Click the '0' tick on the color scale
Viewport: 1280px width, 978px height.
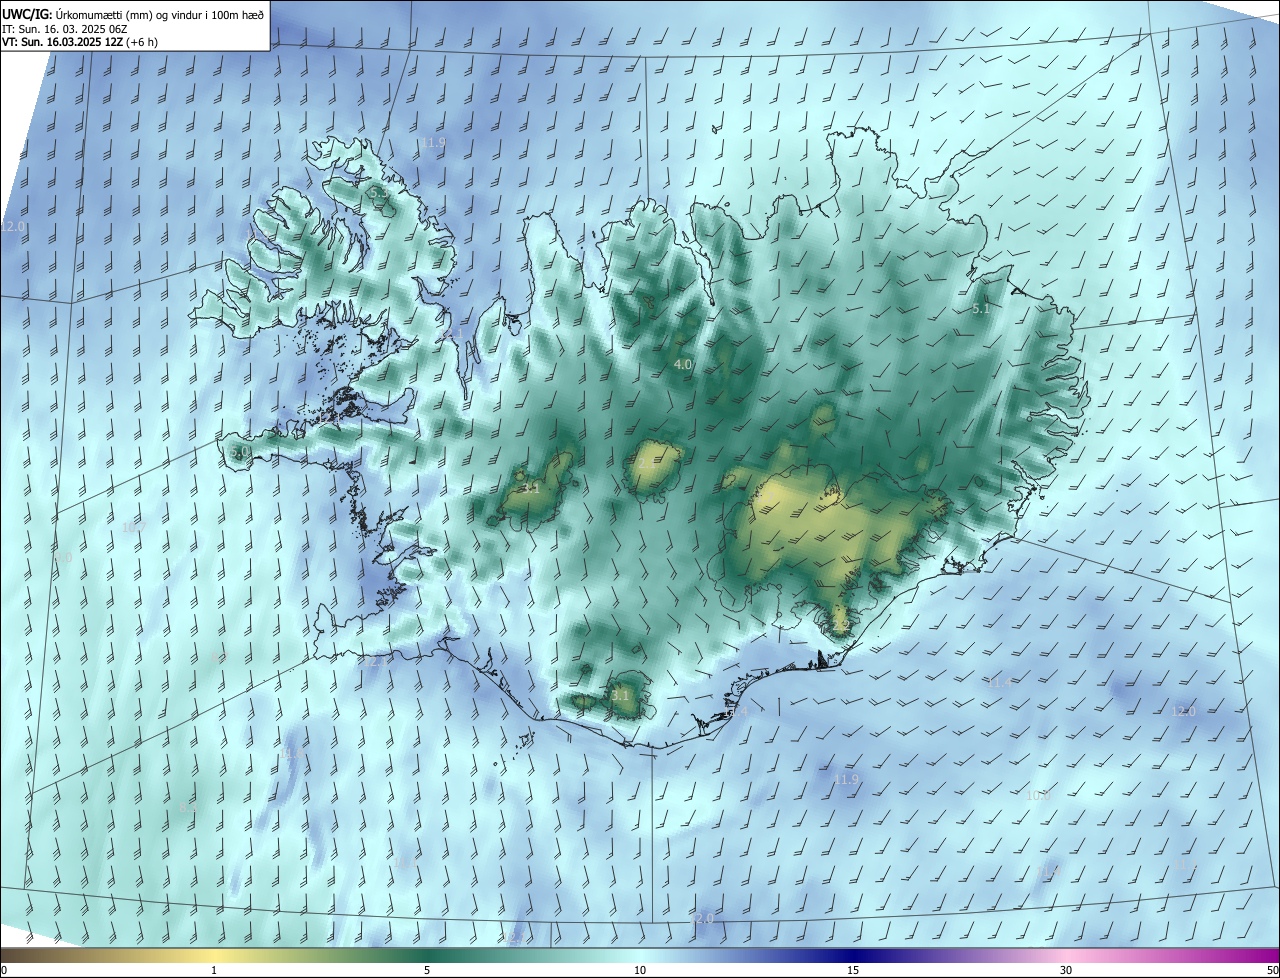(x=3, y=970)
